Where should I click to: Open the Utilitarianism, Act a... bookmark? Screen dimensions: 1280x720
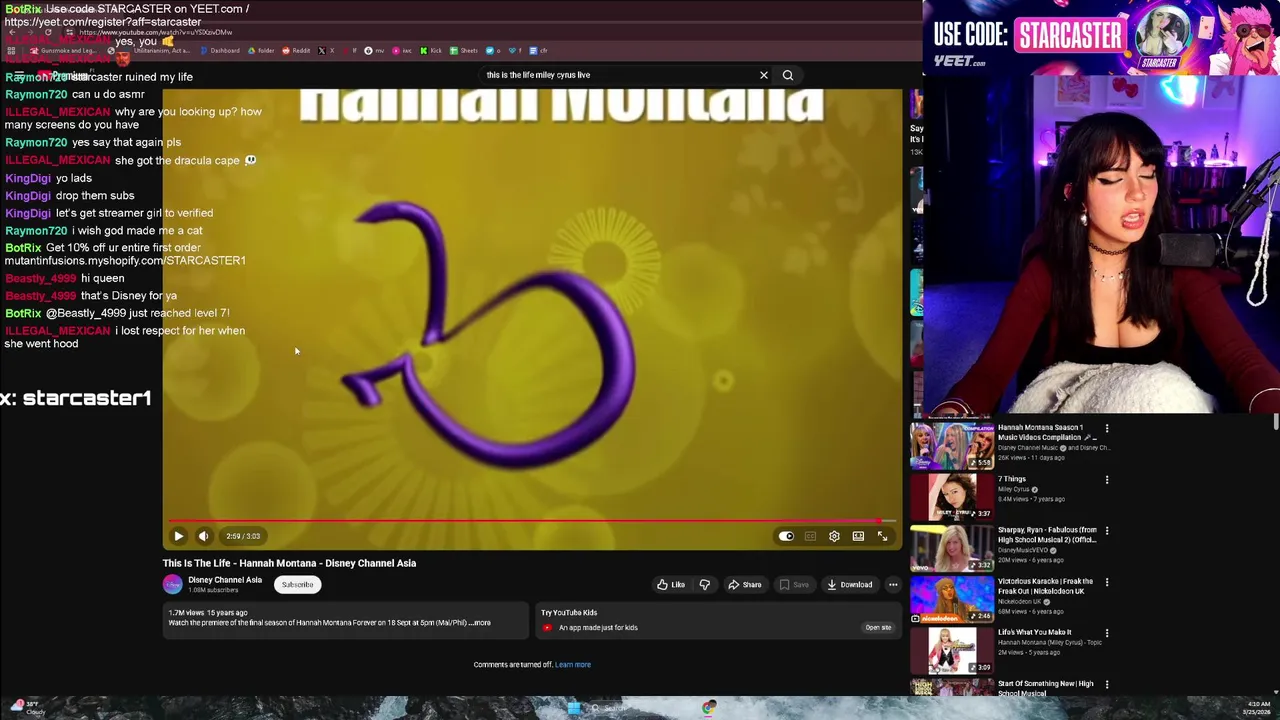tap(148, 50)
